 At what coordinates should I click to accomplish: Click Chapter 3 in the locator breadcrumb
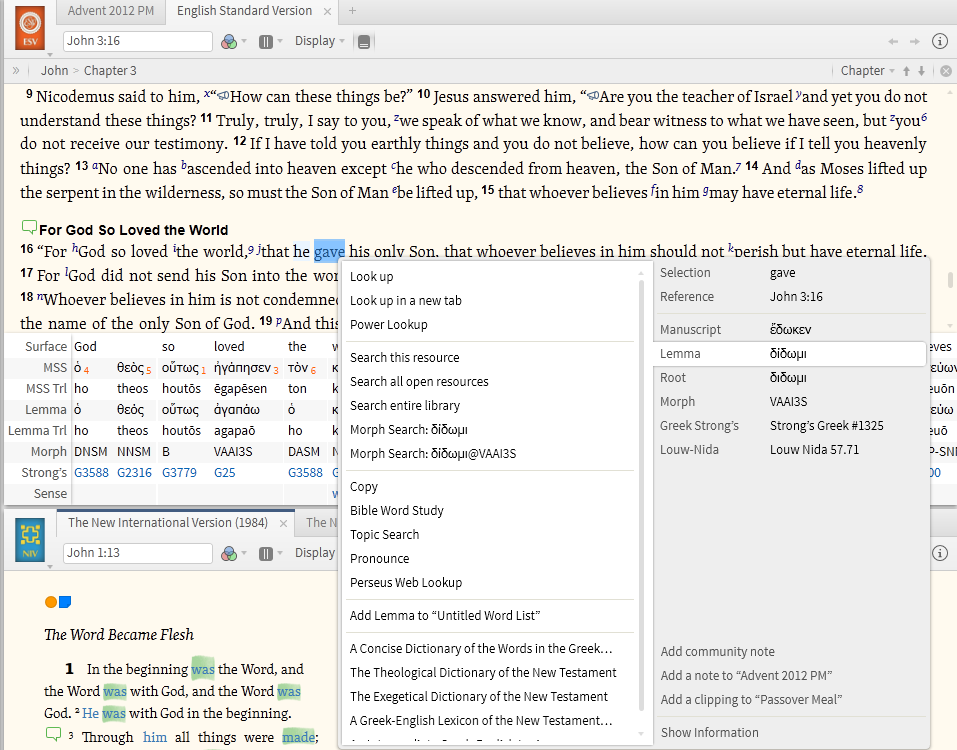pos(110,71)
